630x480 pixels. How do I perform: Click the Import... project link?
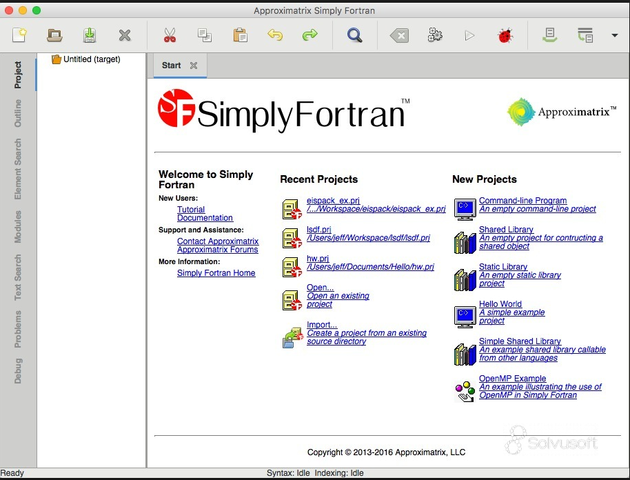pyautogui.click(x=321, y=325)
